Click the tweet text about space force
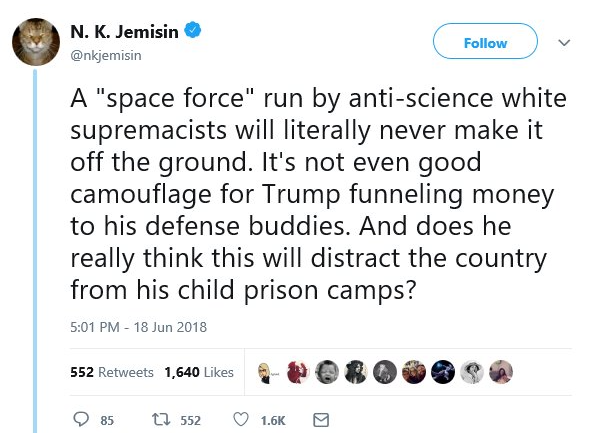Screen dimensions: 594x433 pos(318,194)
